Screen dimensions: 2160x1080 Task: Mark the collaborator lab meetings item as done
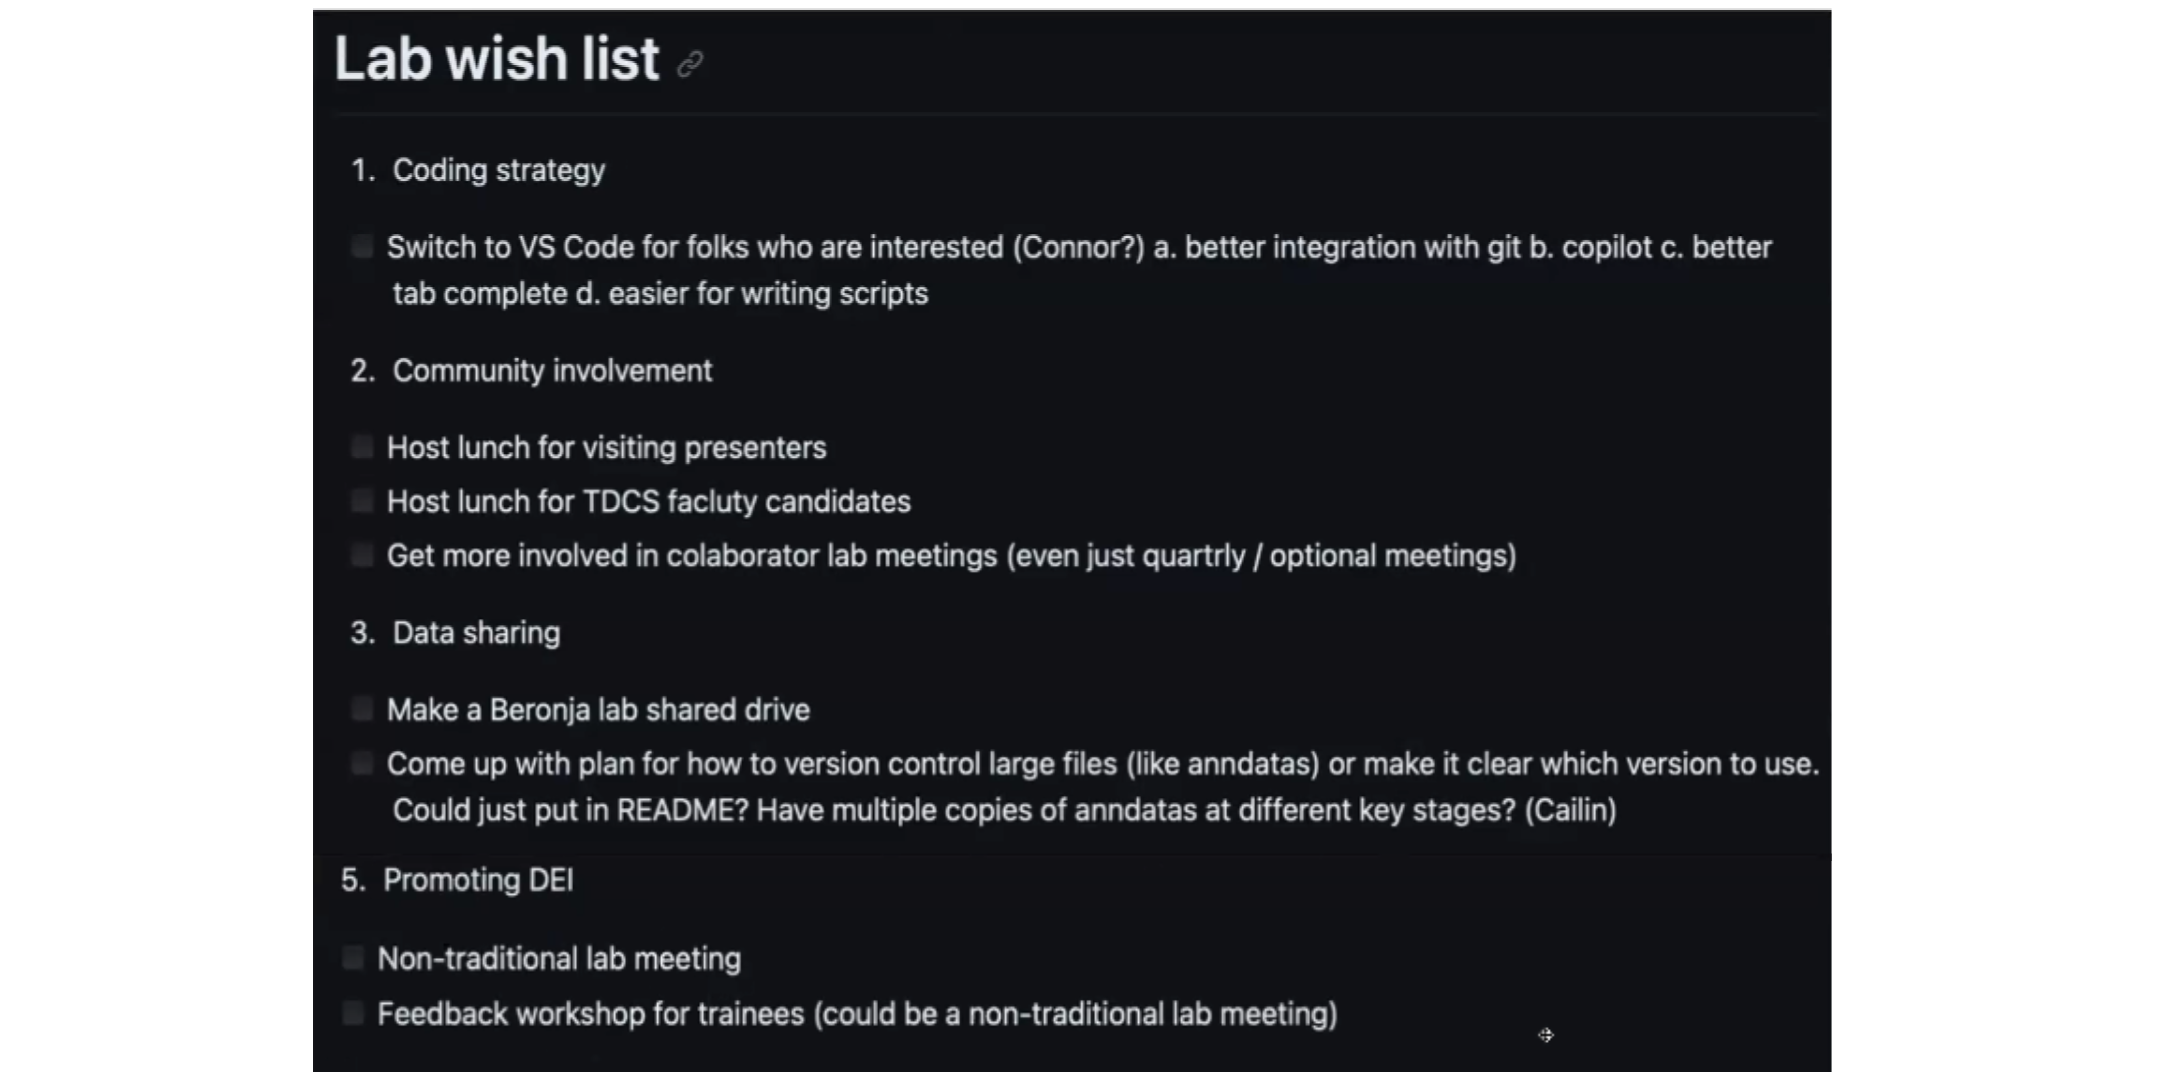point(362,555)
